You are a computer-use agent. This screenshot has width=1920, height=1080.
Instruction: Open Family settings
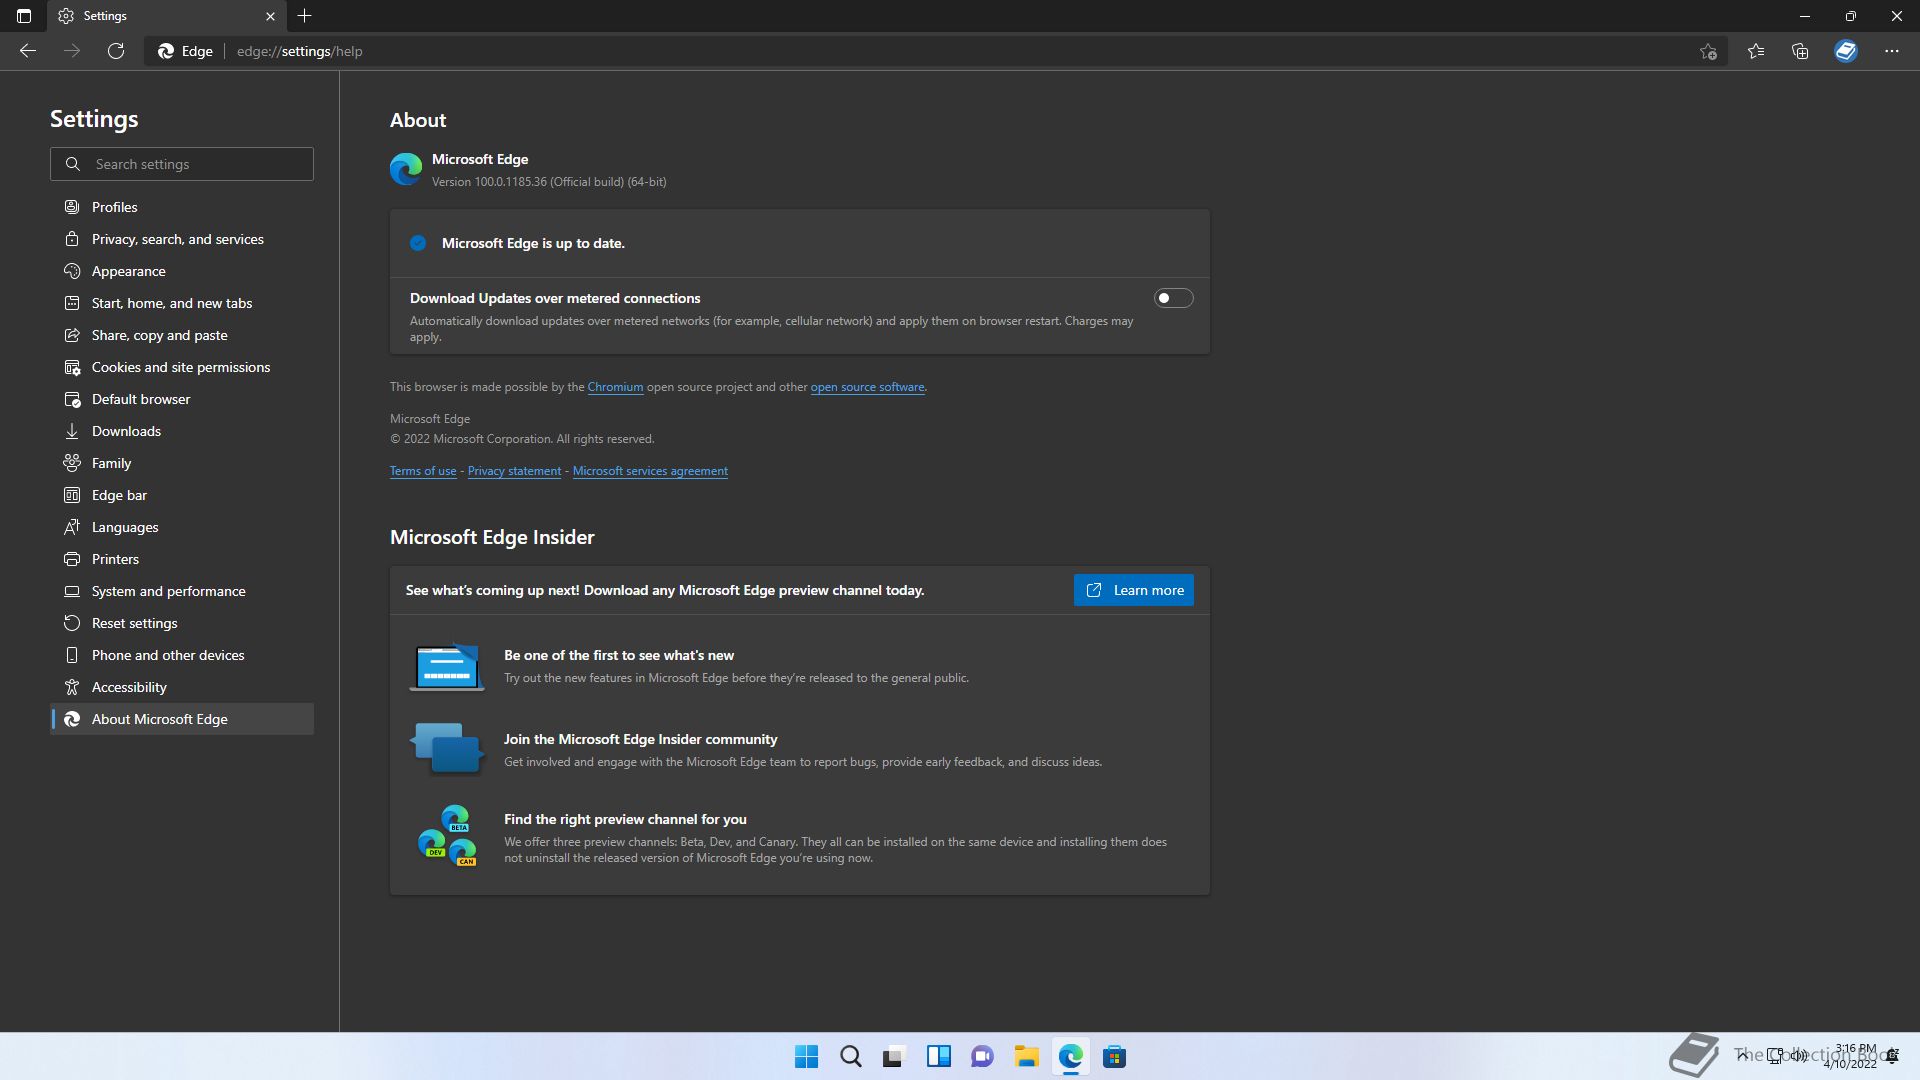[x=182, y=463]
